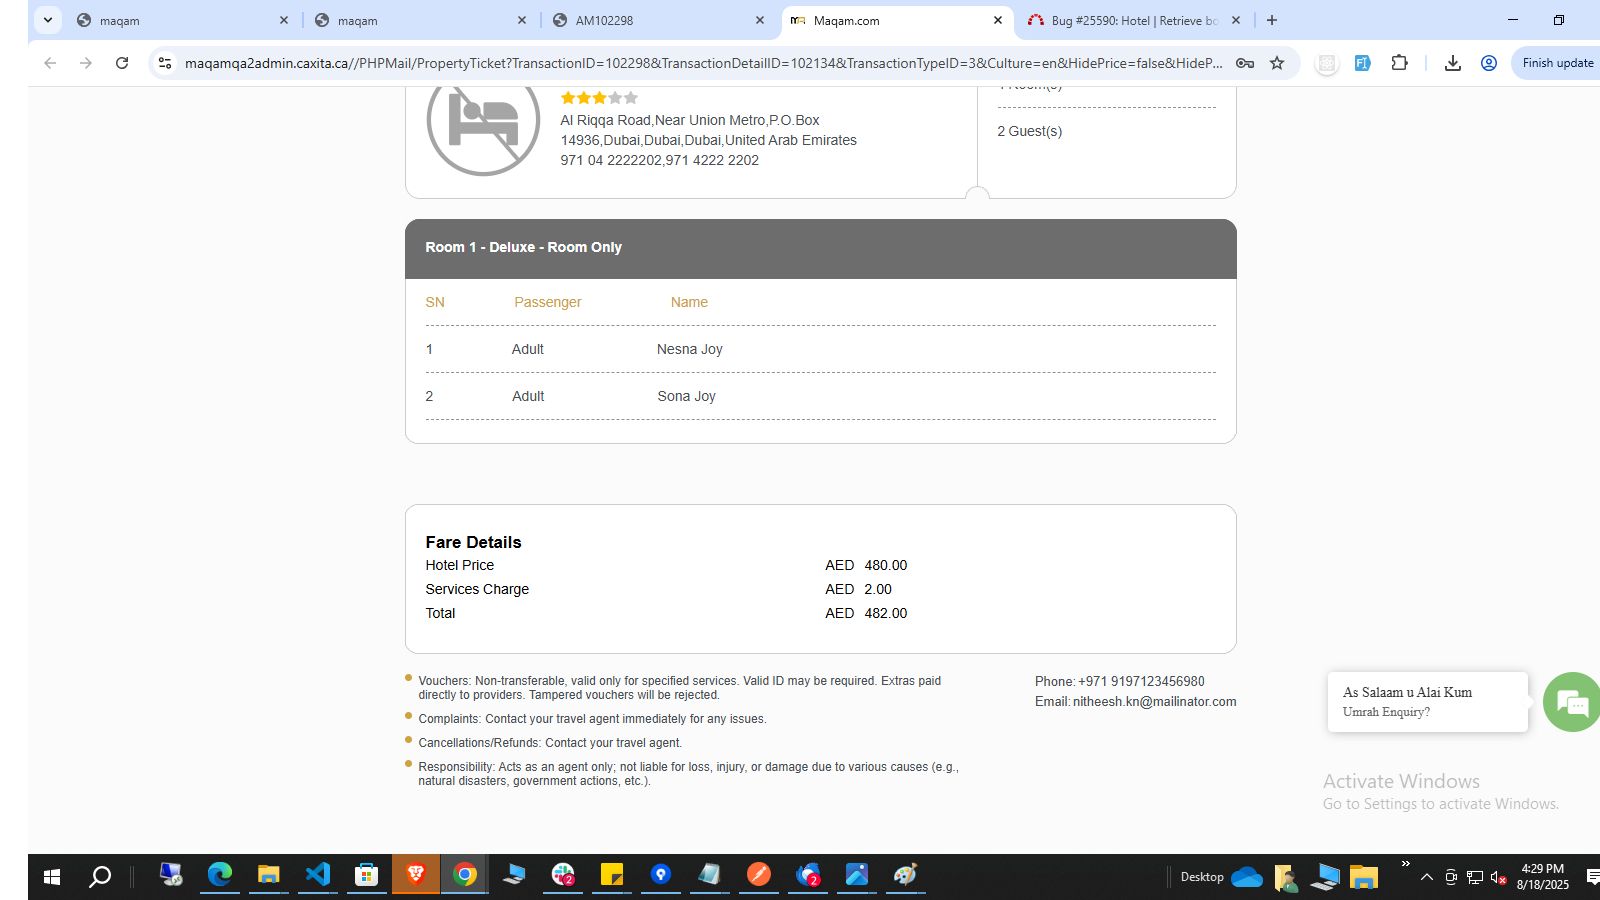Reload the current page
1600x900 pixels.
122,63
